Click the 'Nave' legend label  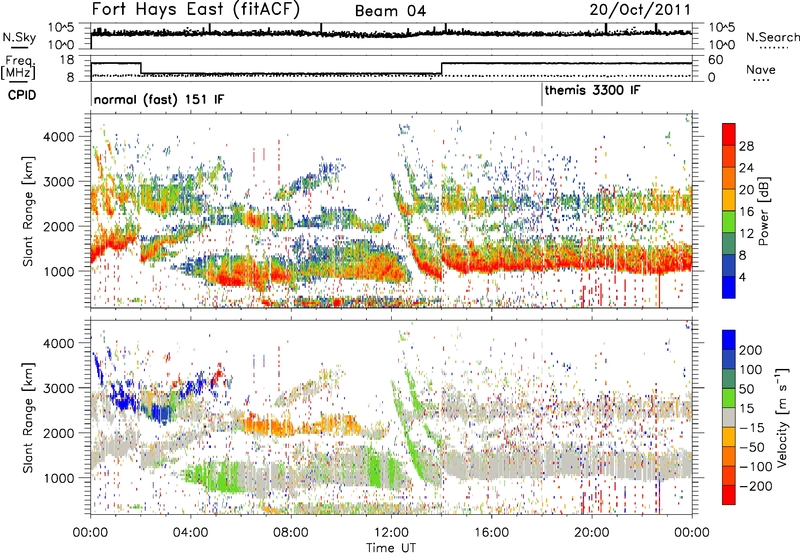click(761, 70)
